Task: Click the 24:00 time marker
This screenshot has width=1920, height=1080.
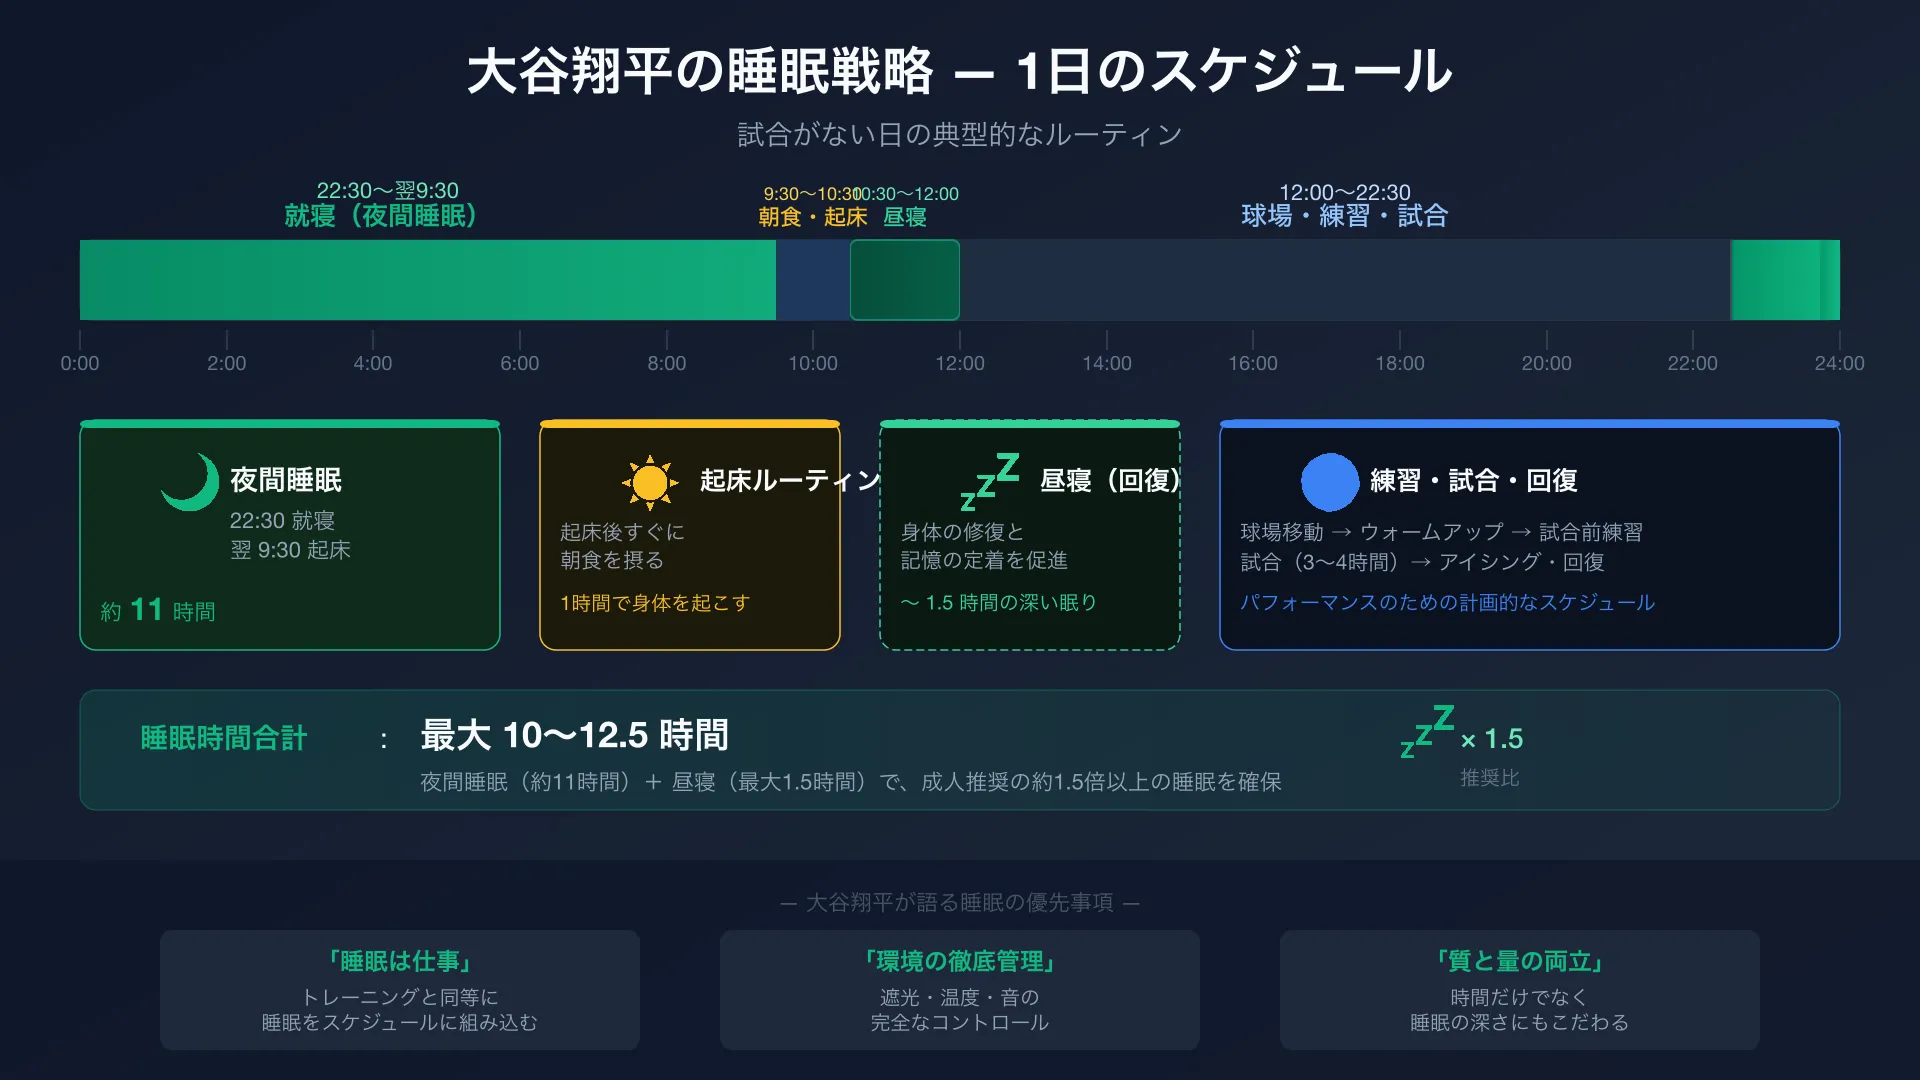Action: point(1839,363)
